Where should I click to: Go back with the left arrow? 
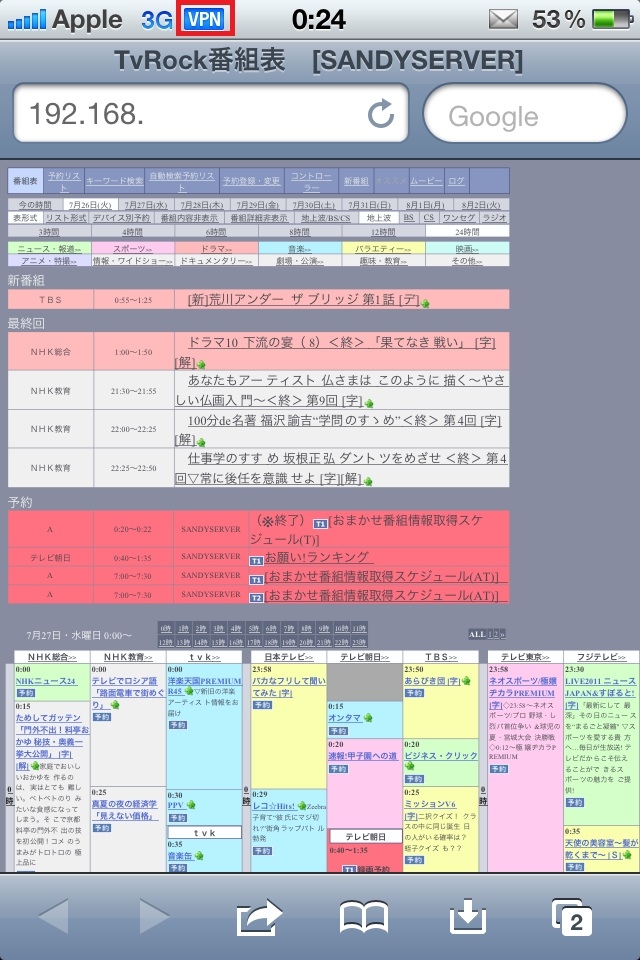tap(53, 917)
